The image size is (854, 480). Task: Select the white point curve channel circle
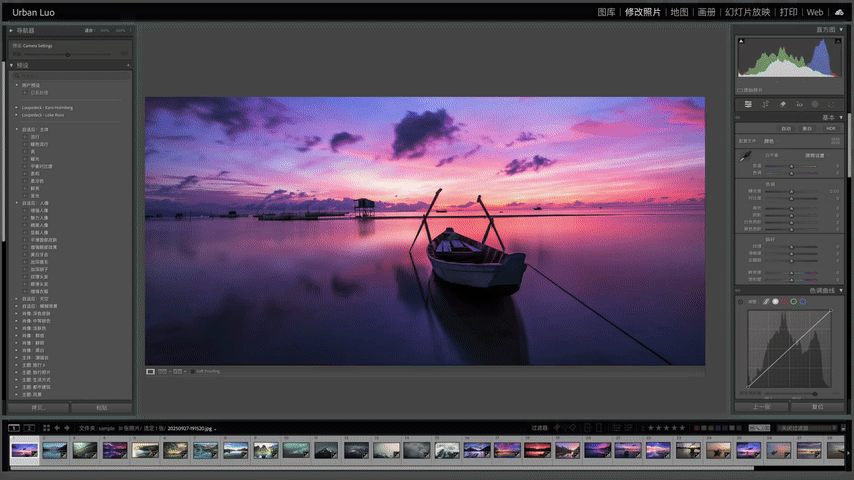(775, 301)
